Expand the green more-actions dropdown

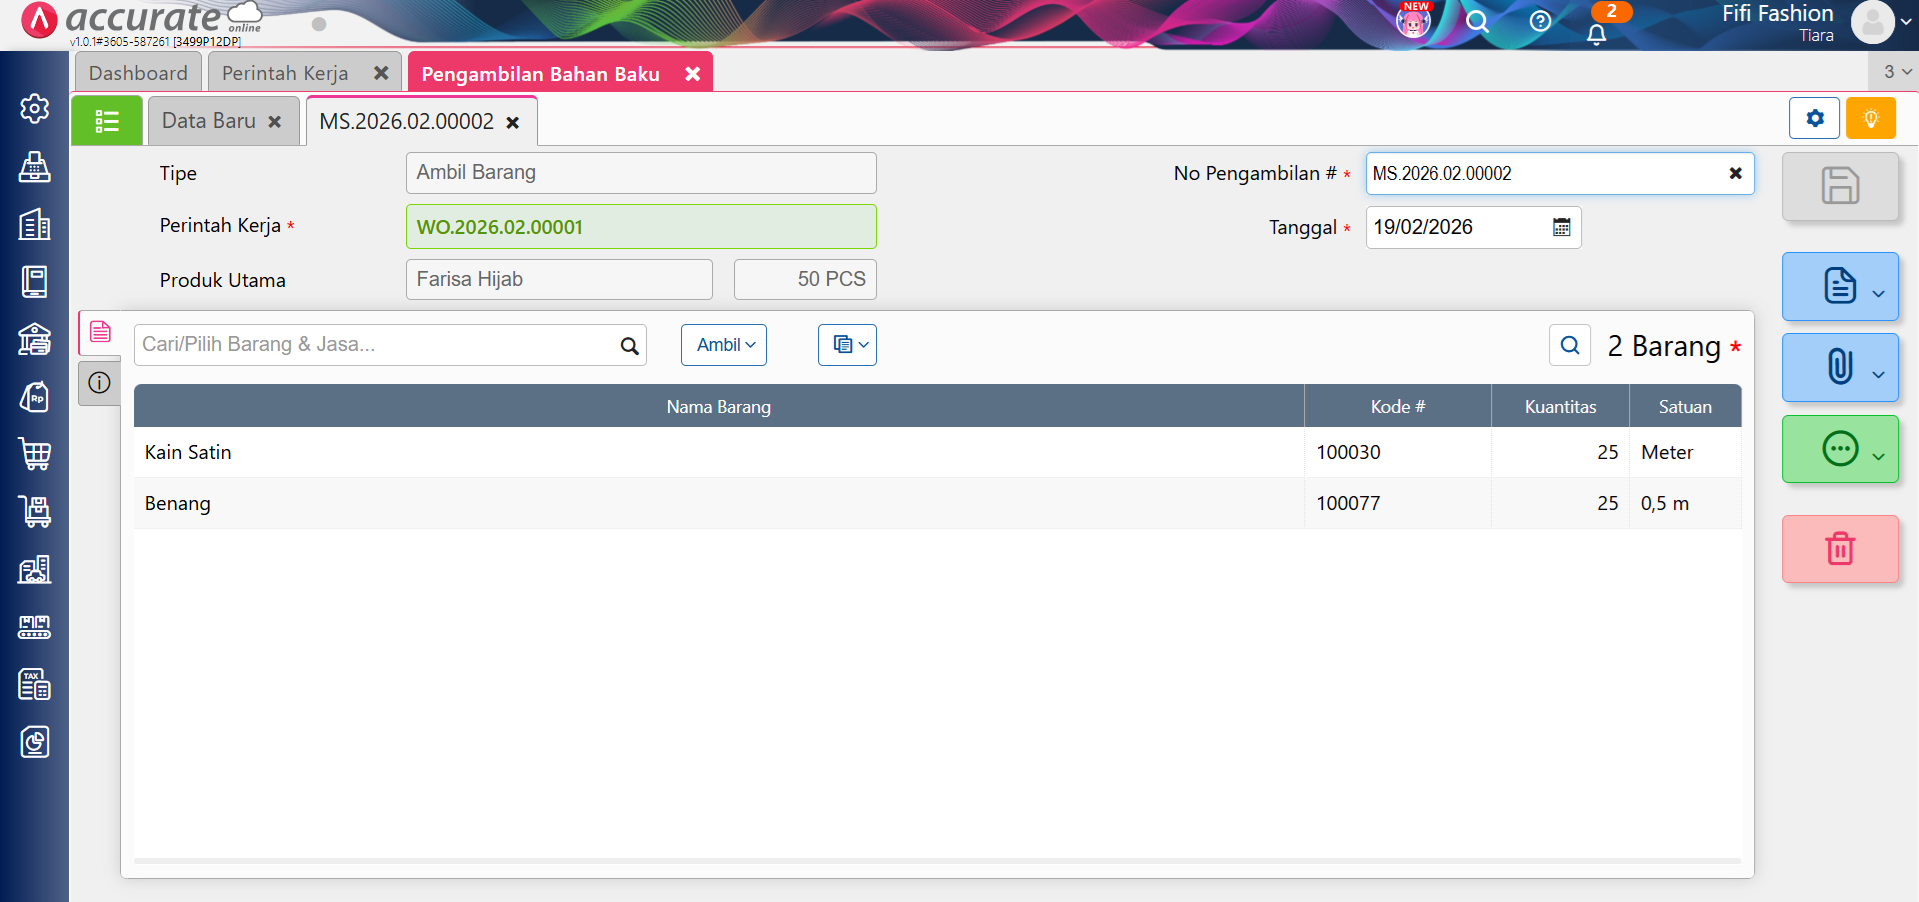click(1839, 449)
